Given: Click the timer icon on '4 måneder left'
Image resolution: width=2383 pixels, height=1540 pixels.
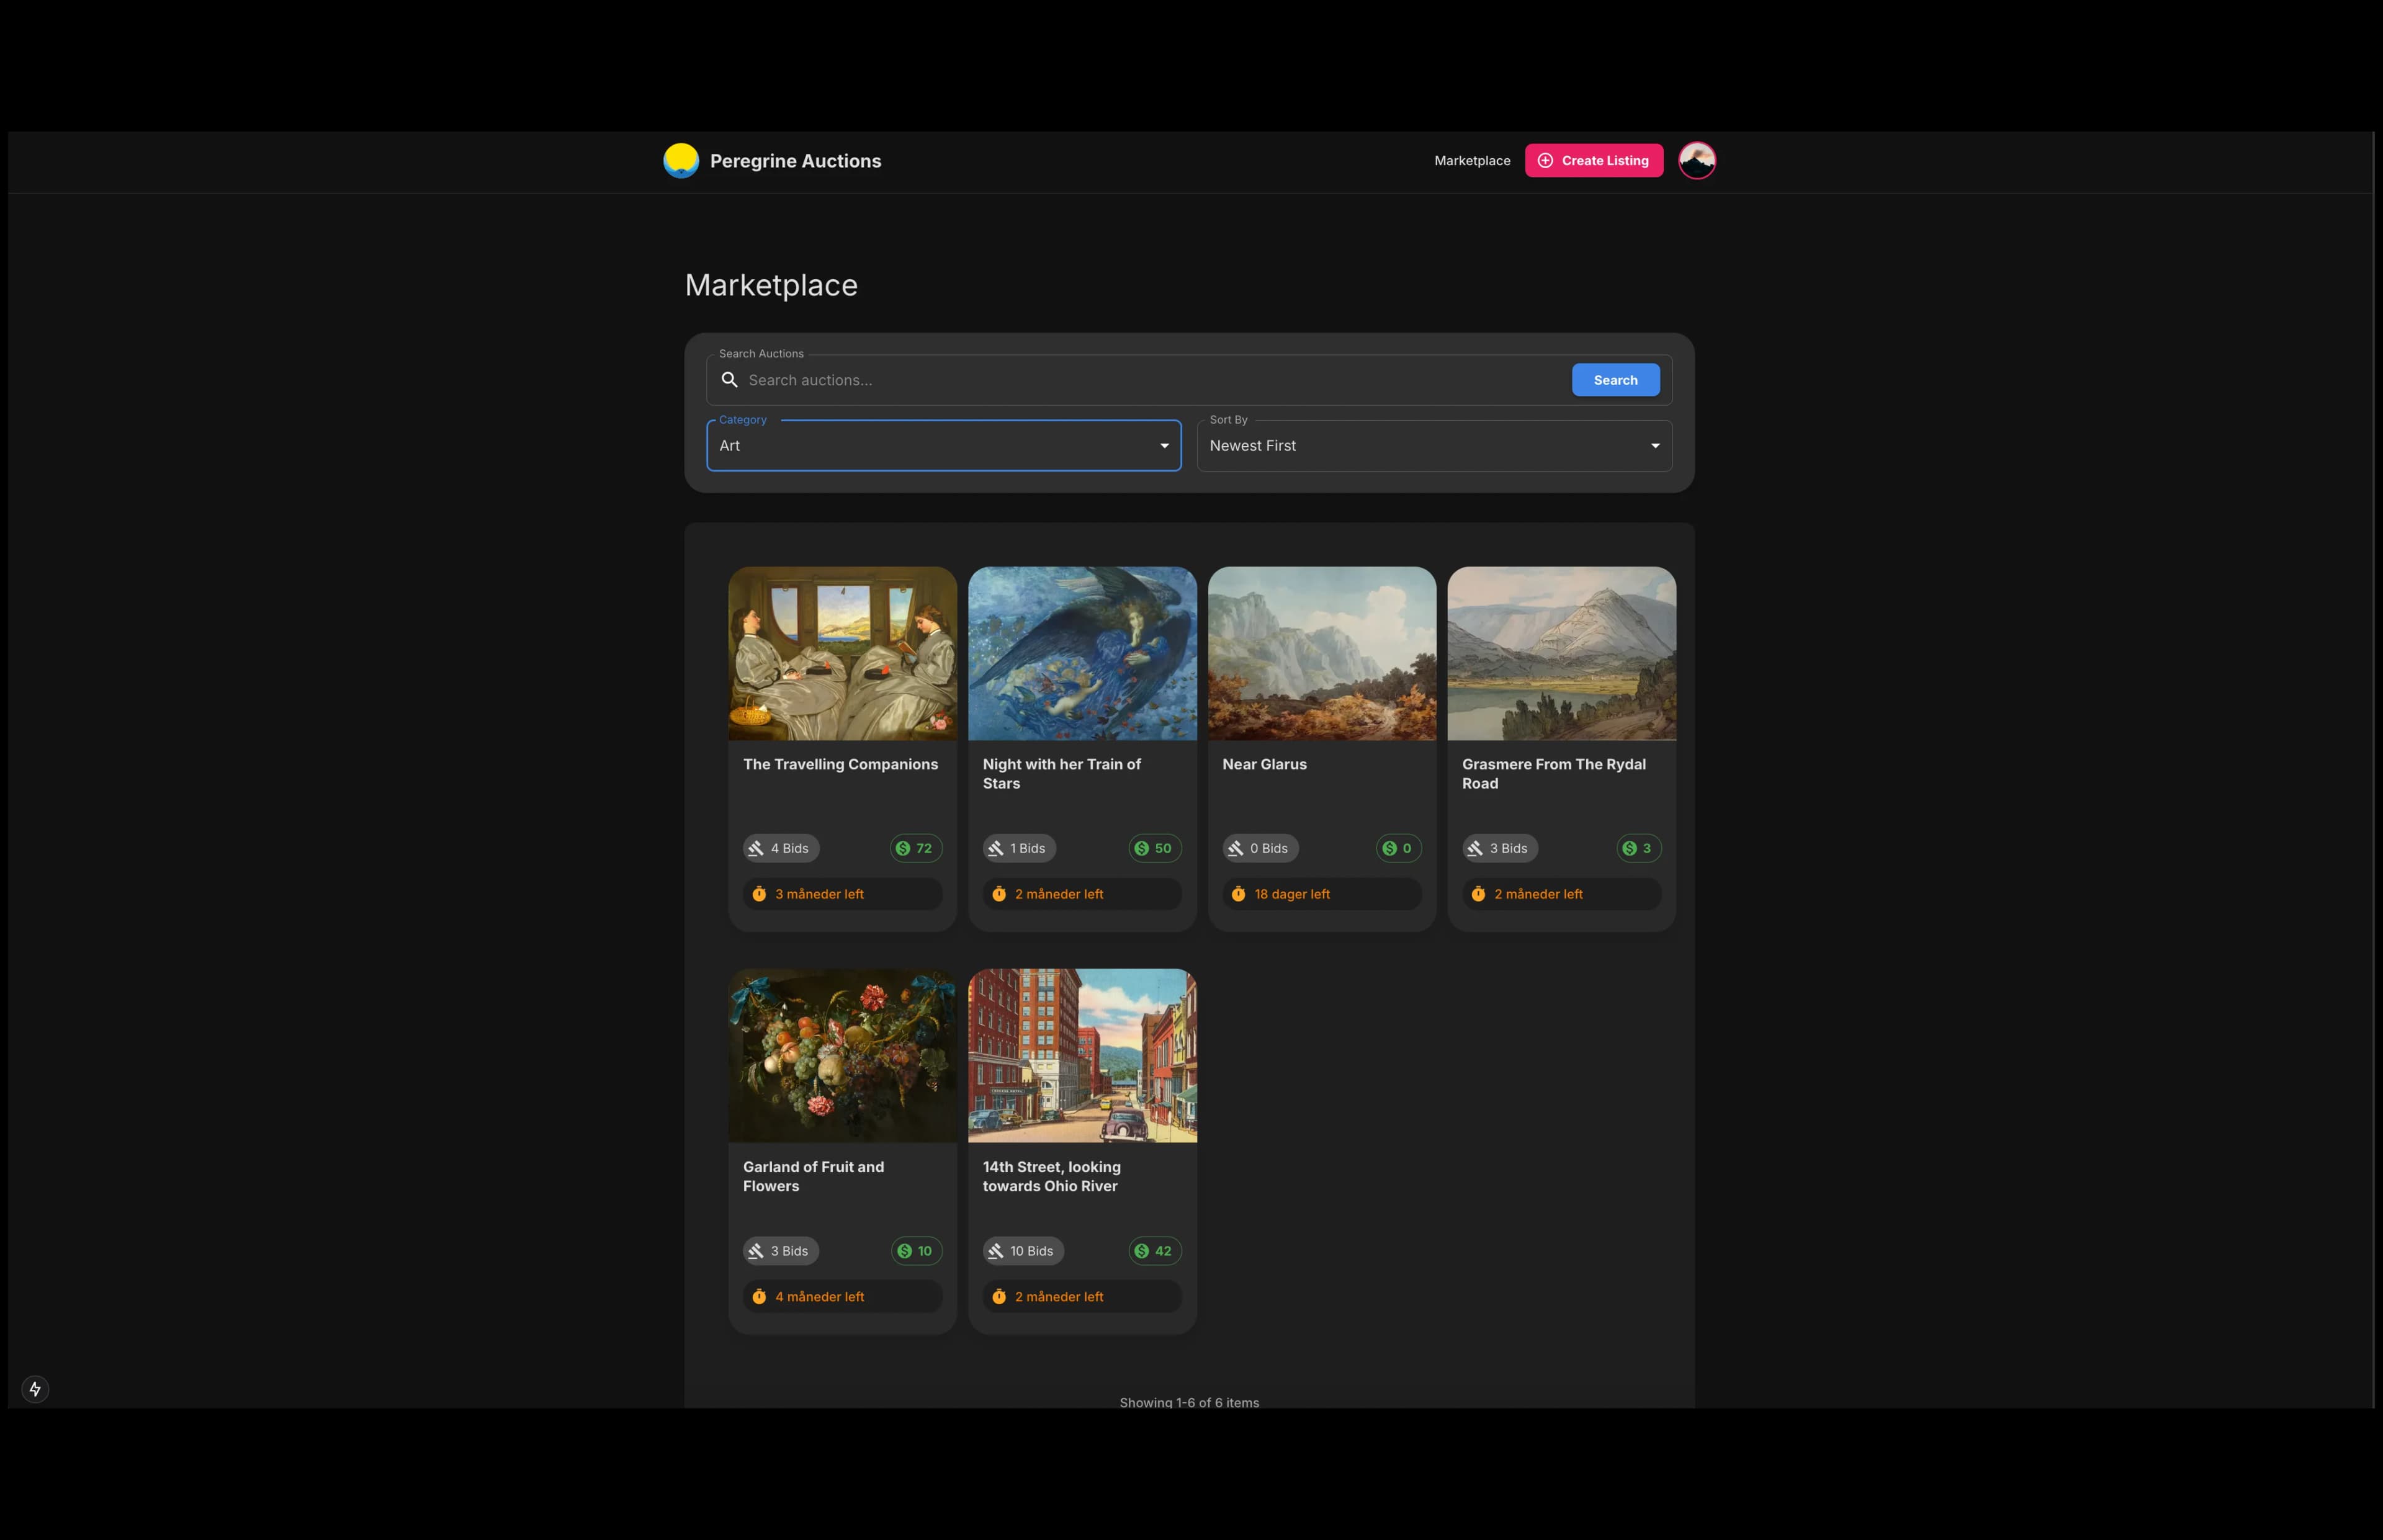Looking at the screenshot, I should coord(760,1296).
